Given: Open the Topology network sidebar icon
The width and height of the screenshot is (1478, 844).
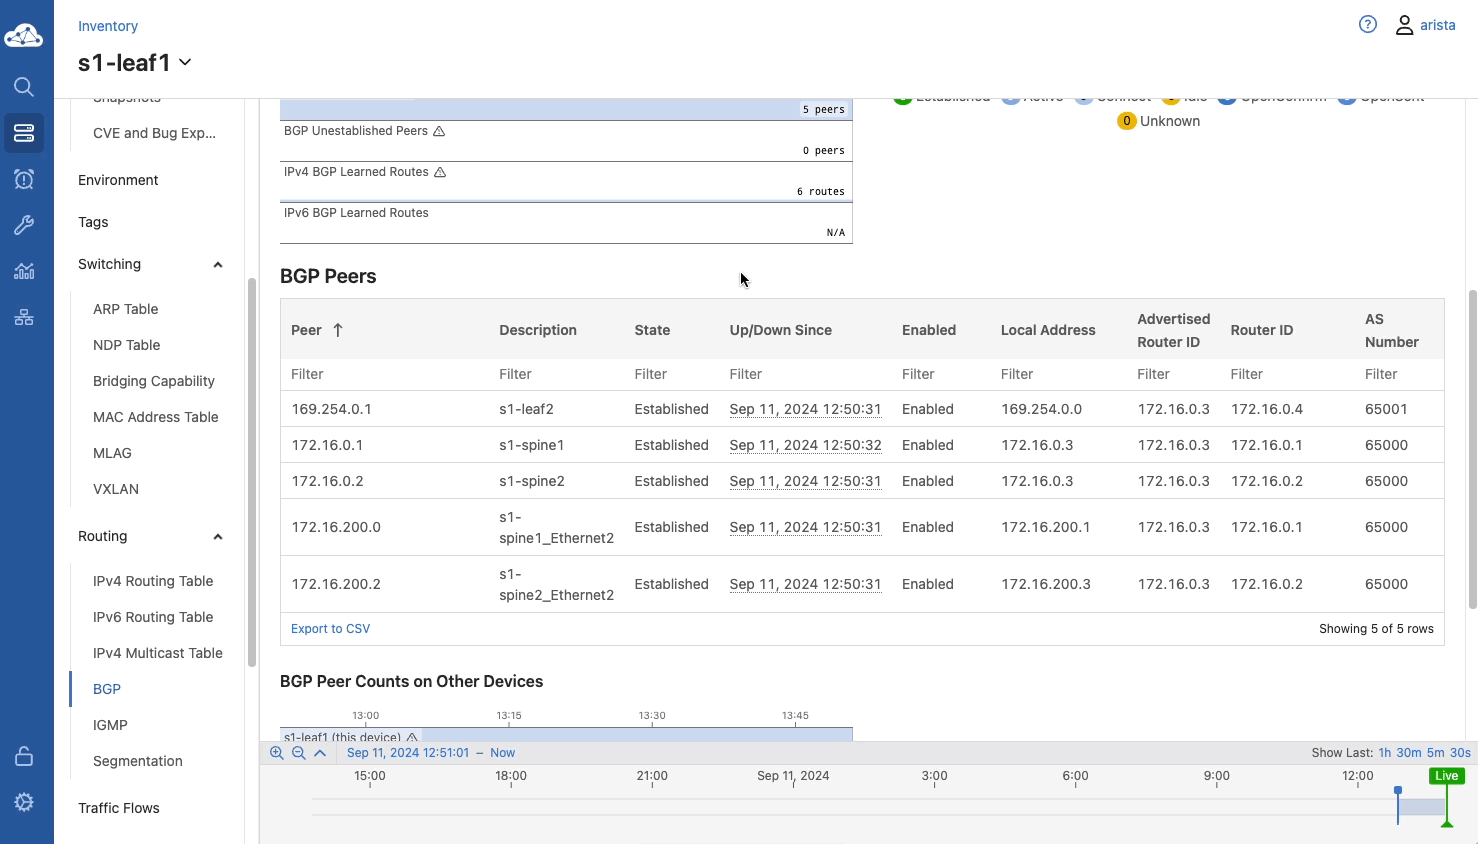Looking at the screenshot, I should [24, 318].
